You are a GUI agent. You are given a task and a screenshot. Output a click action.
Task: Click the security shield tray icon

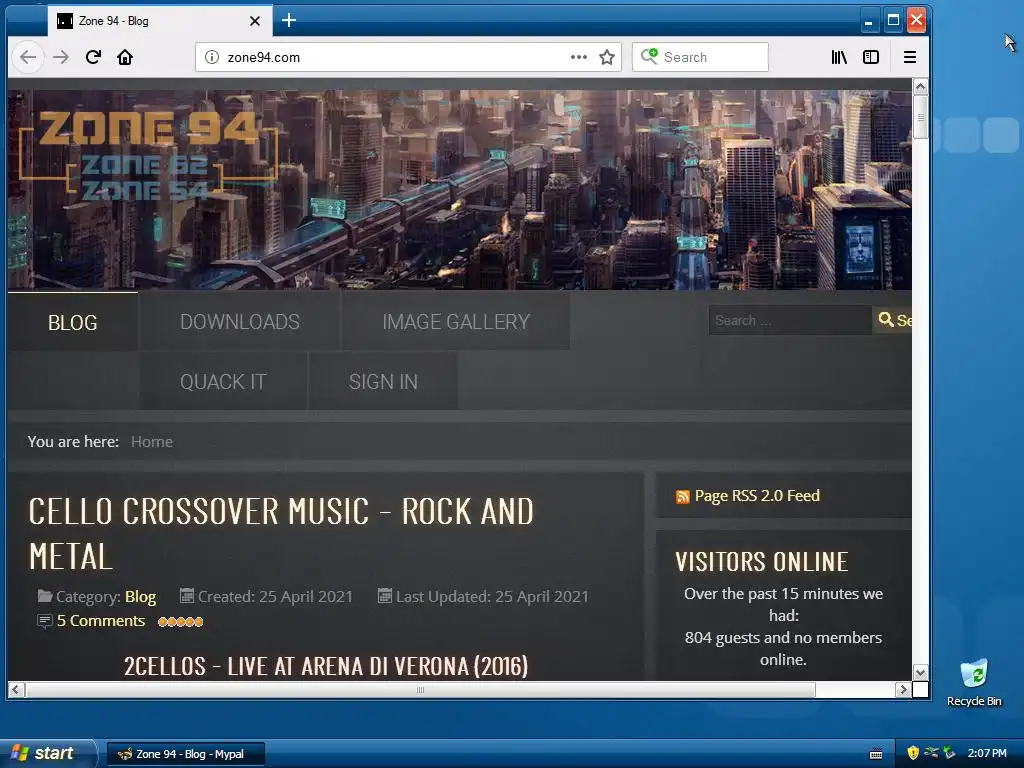(913, 753)
